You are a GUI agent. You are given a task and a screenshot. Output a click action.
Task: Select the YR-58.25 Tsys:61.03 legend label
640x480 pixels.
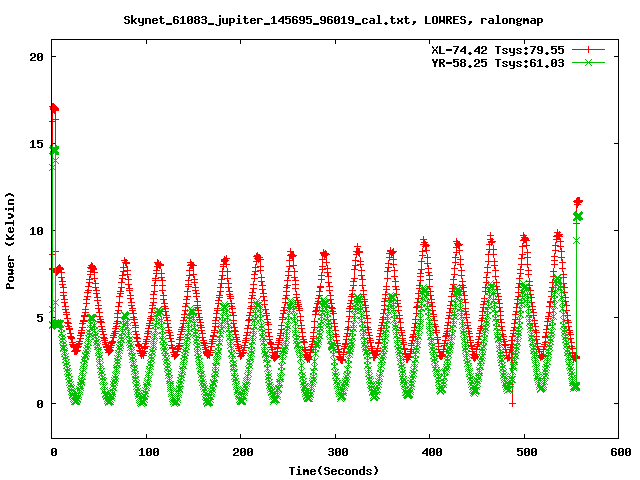(497, 62)
